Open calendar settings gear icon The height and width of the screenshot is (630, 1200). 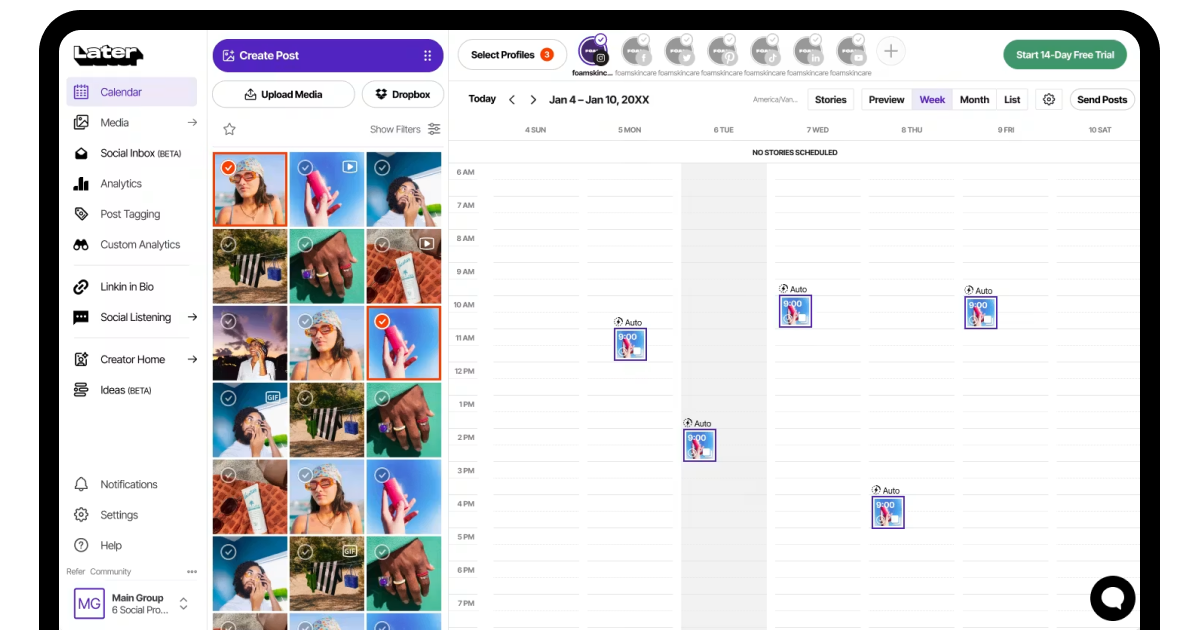coord(1048,100)
